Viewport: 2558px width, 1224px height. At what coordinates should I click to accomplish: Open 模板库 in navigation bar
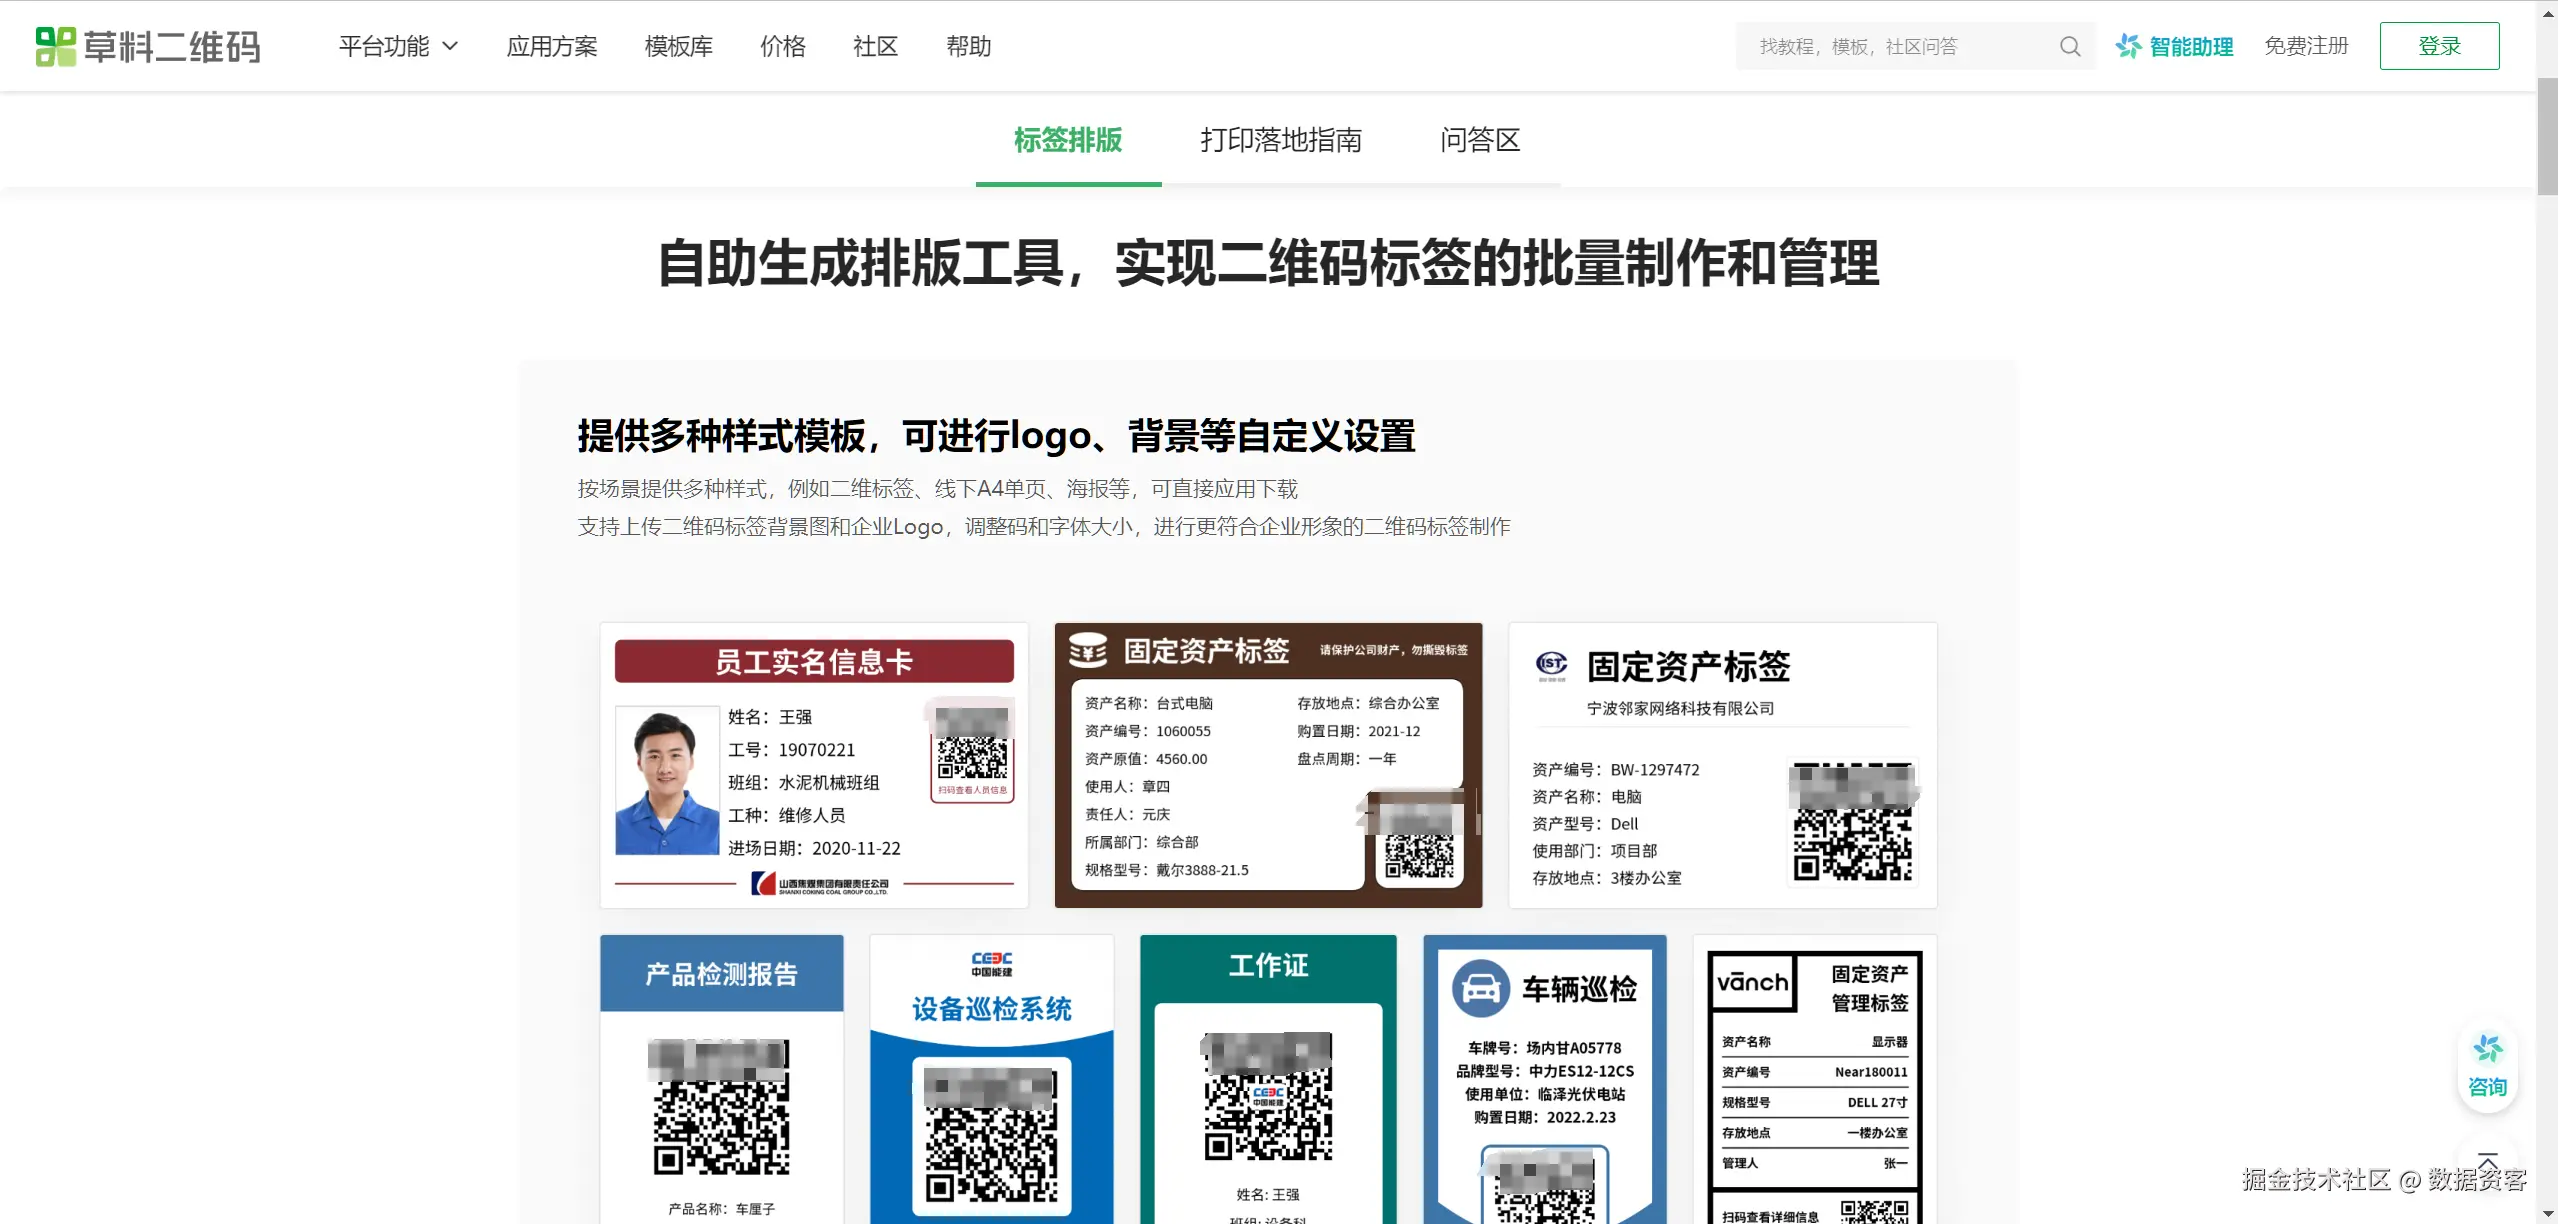678,46
